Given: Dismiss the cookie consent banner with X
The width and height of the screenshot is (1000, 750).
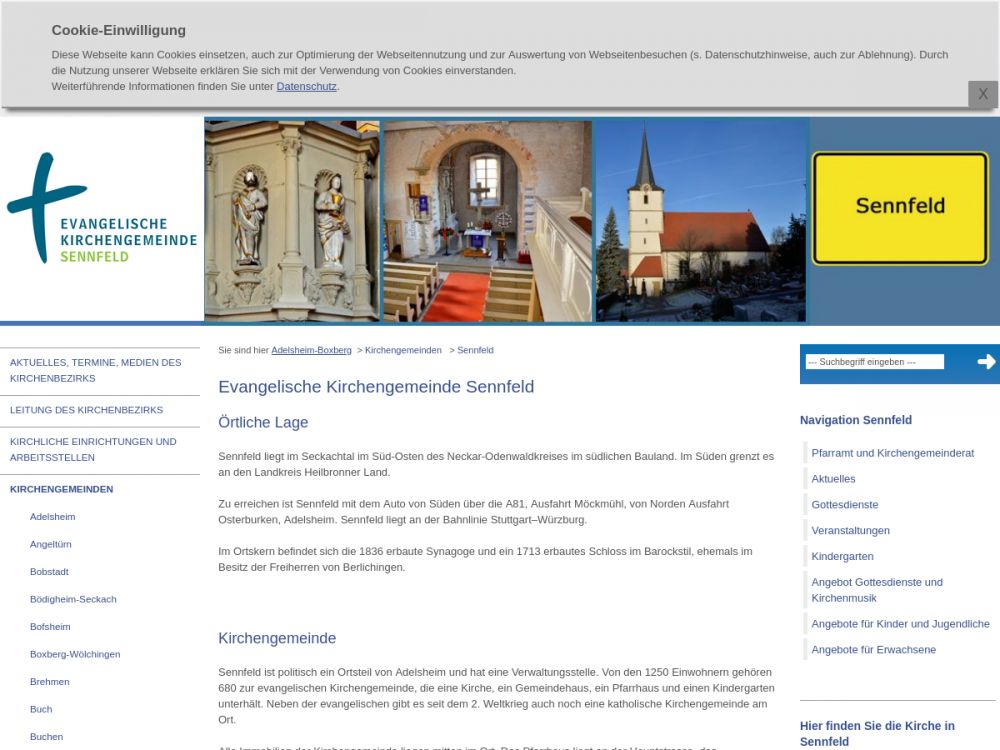Looking at the screenshot, I should (x=982, y=94).
